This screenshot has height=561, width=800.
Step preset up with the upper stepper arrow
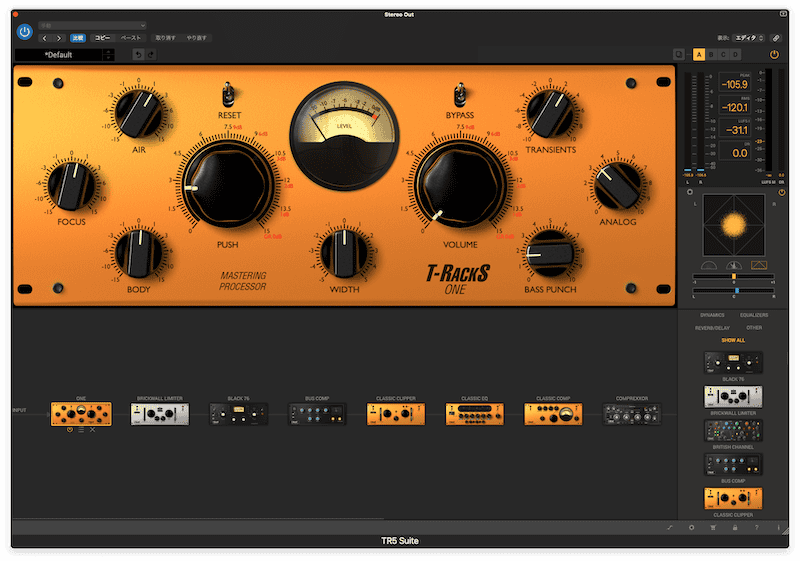tap(108, 52)
